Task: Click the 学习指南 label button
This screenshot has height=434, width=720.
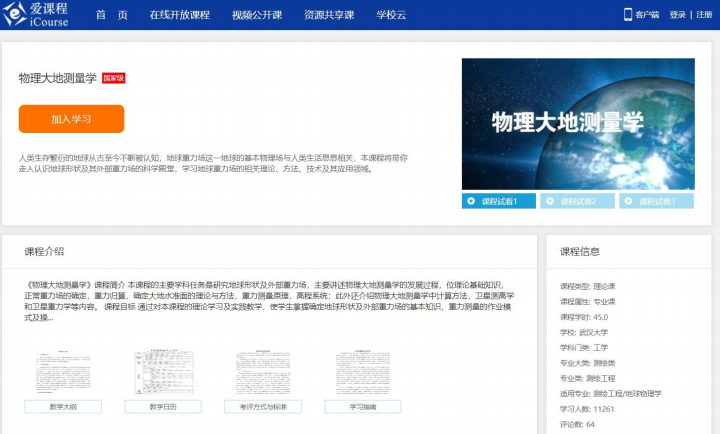Action: click(362, 407)
